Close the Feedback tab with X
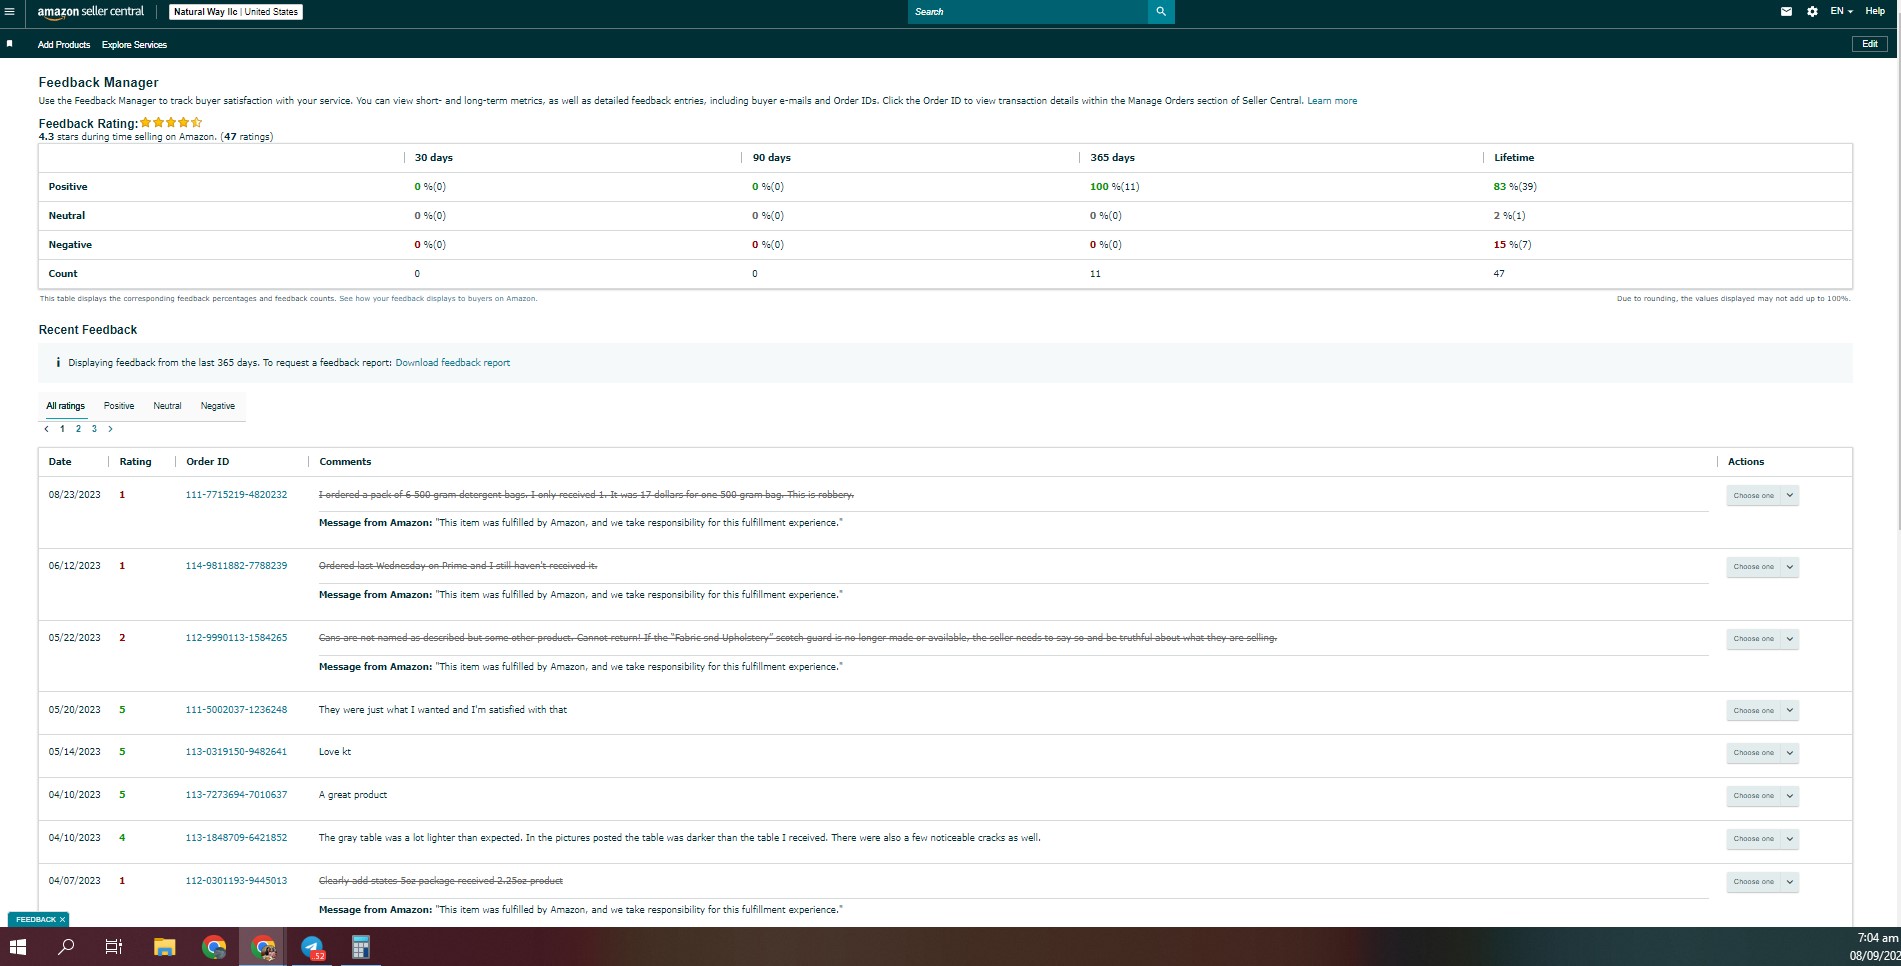Image resolution: width=1901 pixels, height=966 pixels. (x=62, y=920)
